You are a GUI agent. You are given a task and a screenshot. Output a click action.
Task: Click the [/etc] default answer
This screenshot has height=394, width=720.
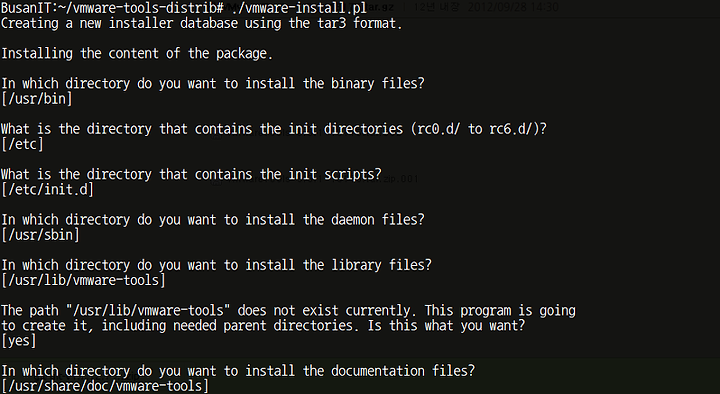(22, 144)
